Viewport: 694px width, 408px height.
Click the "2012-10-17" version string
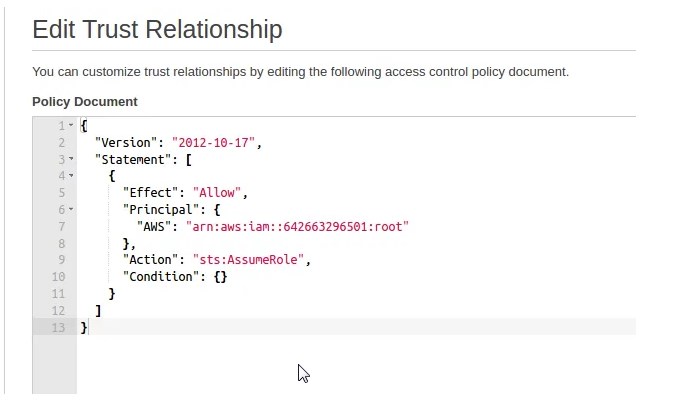coord(216,142)
